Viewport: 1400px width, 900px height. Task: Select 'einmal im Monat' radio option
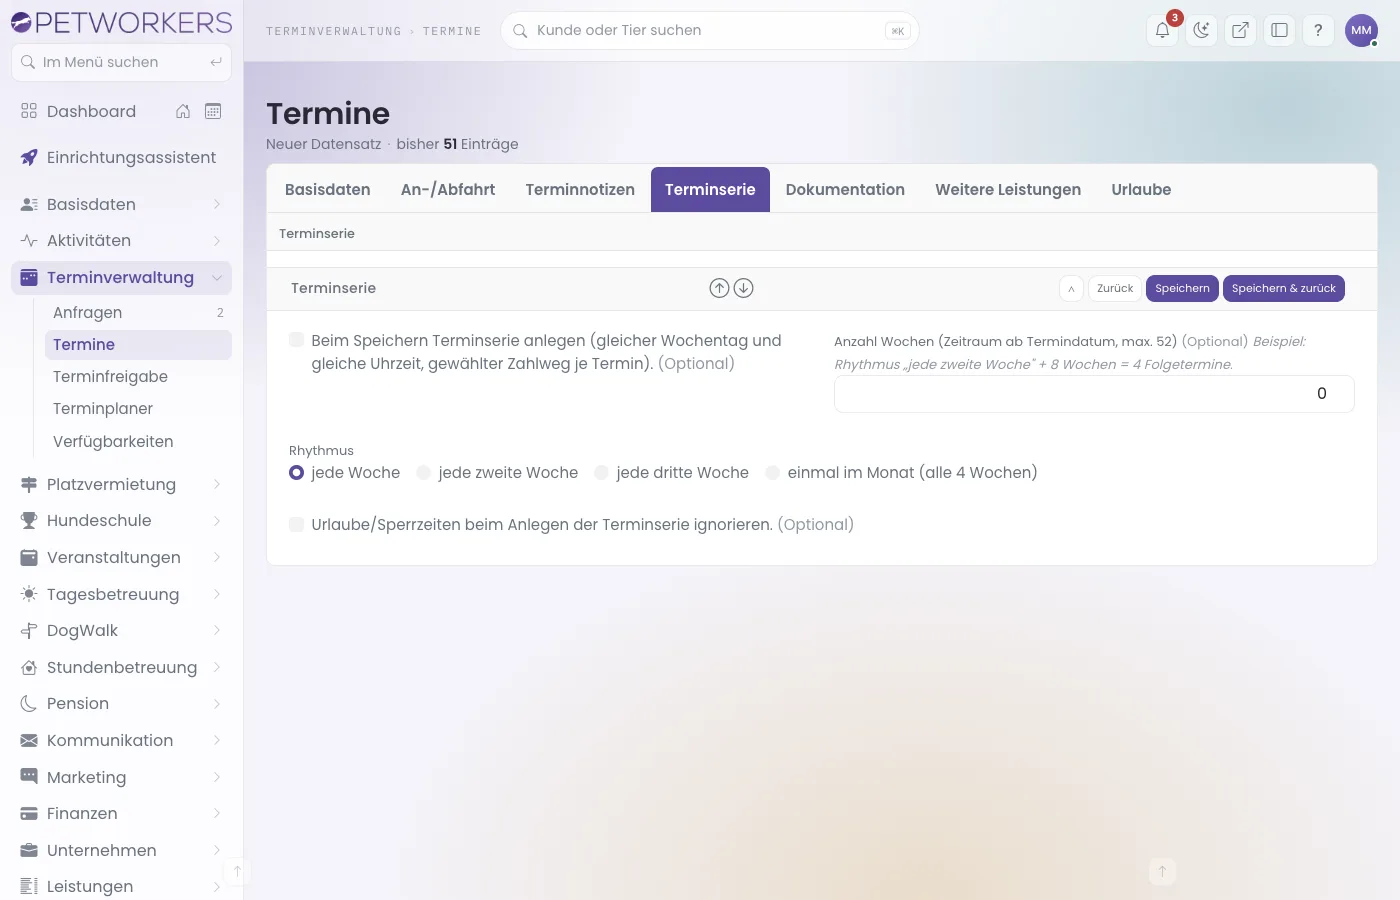pyautogui.click(x=772, y=472)
